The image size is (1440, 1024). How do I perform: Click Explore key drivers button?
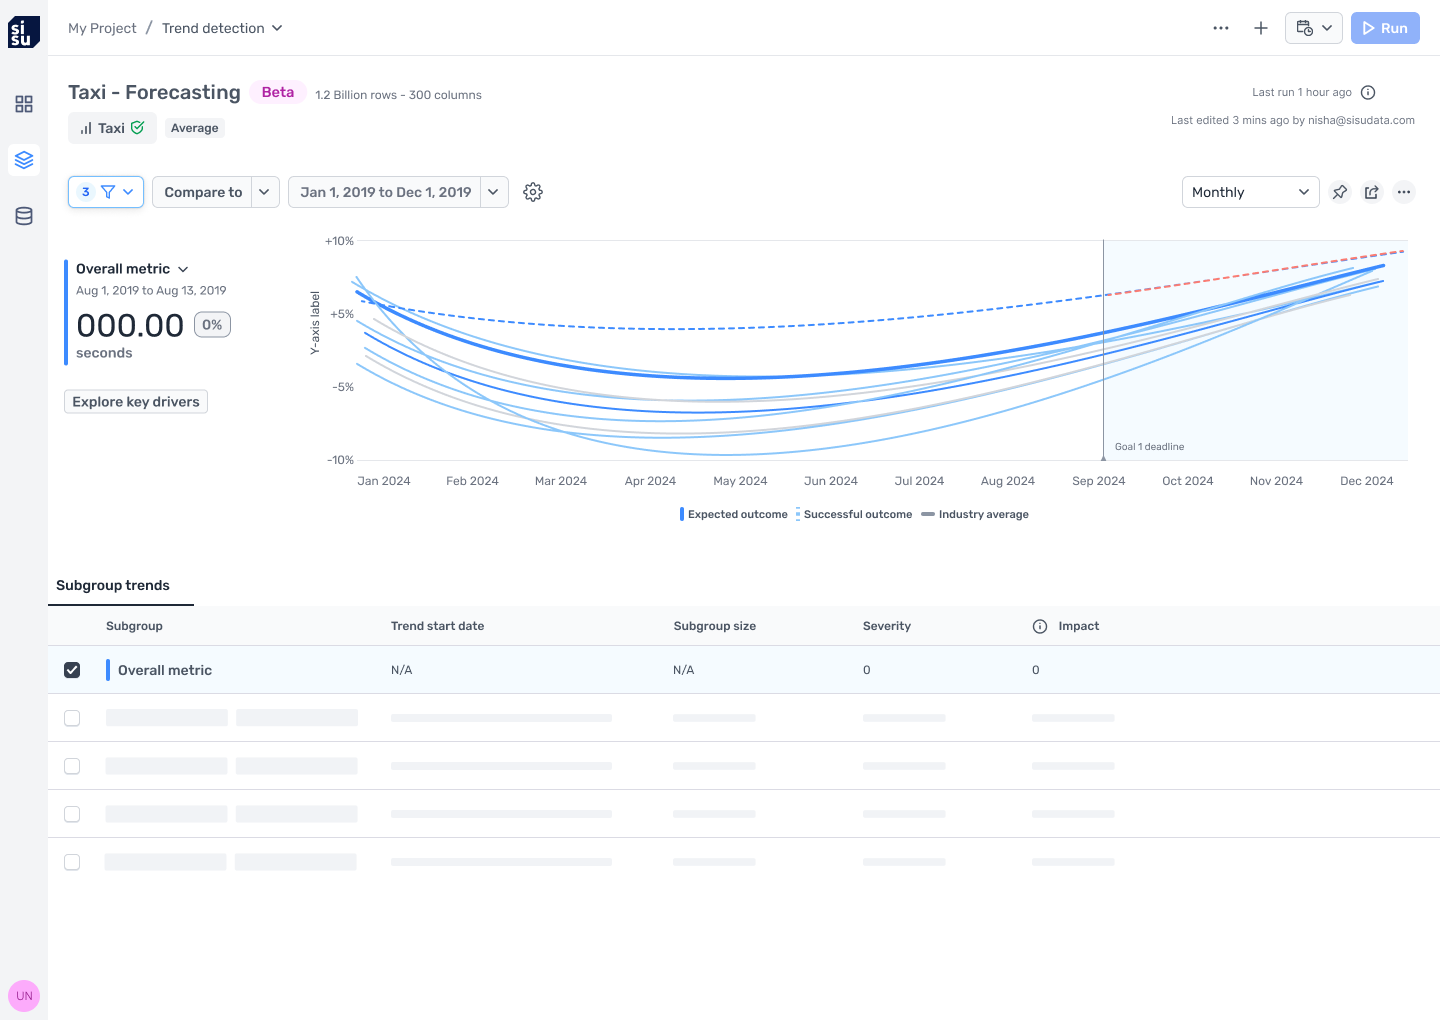point(136,402)
